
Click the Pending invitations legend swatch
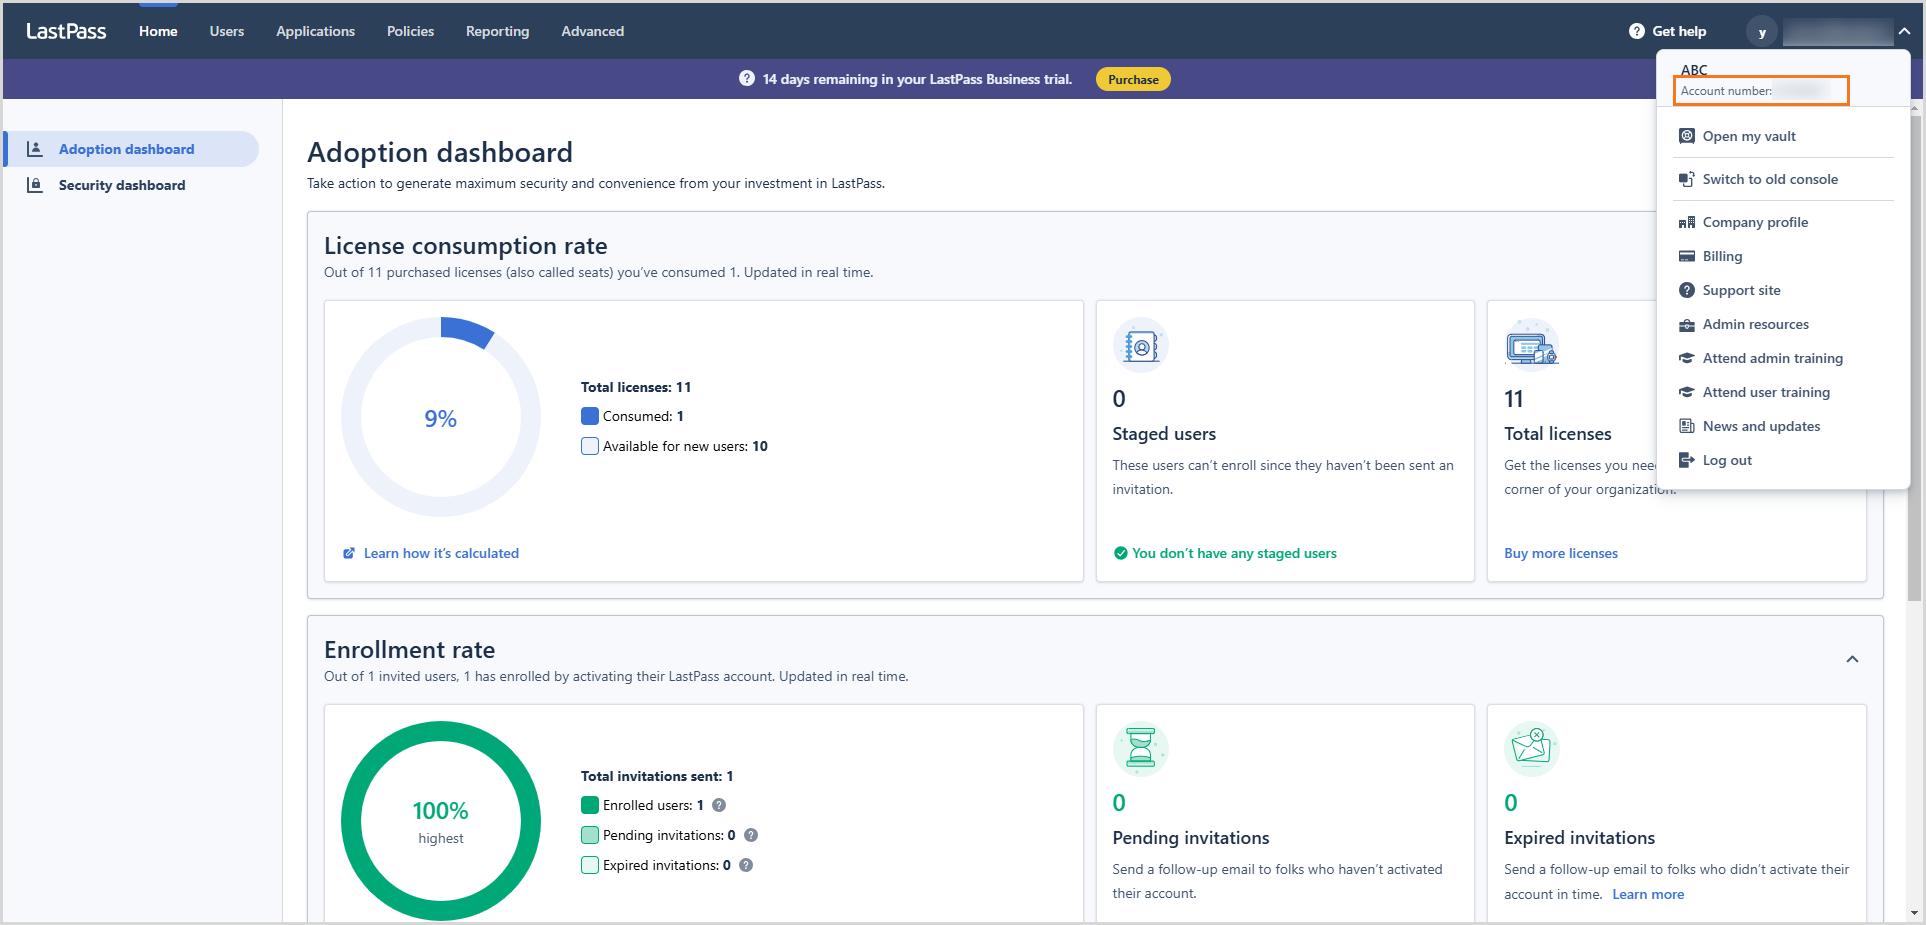590,835
